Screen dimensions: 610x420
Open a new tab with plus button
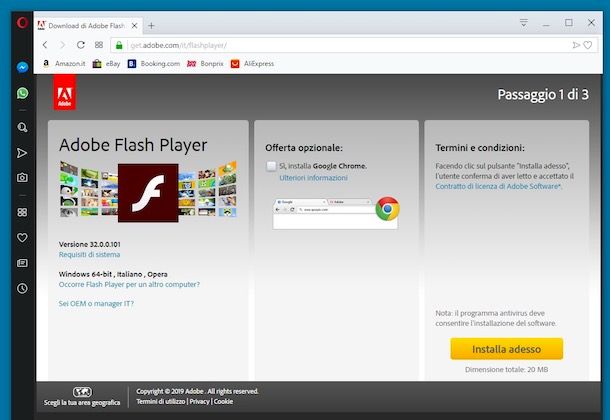[x=151, y=26]
